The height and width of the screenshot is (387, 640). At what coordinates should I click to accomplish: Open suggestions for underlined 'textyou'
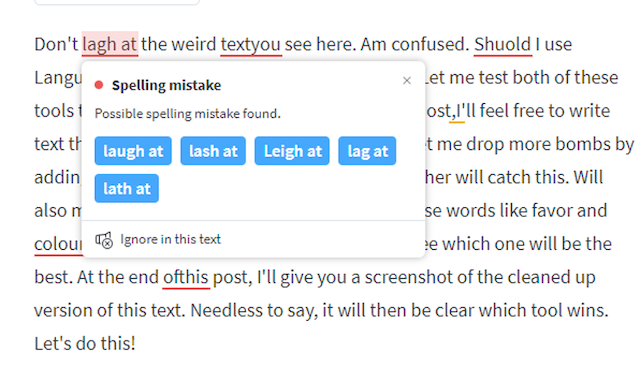pos(251,44)
